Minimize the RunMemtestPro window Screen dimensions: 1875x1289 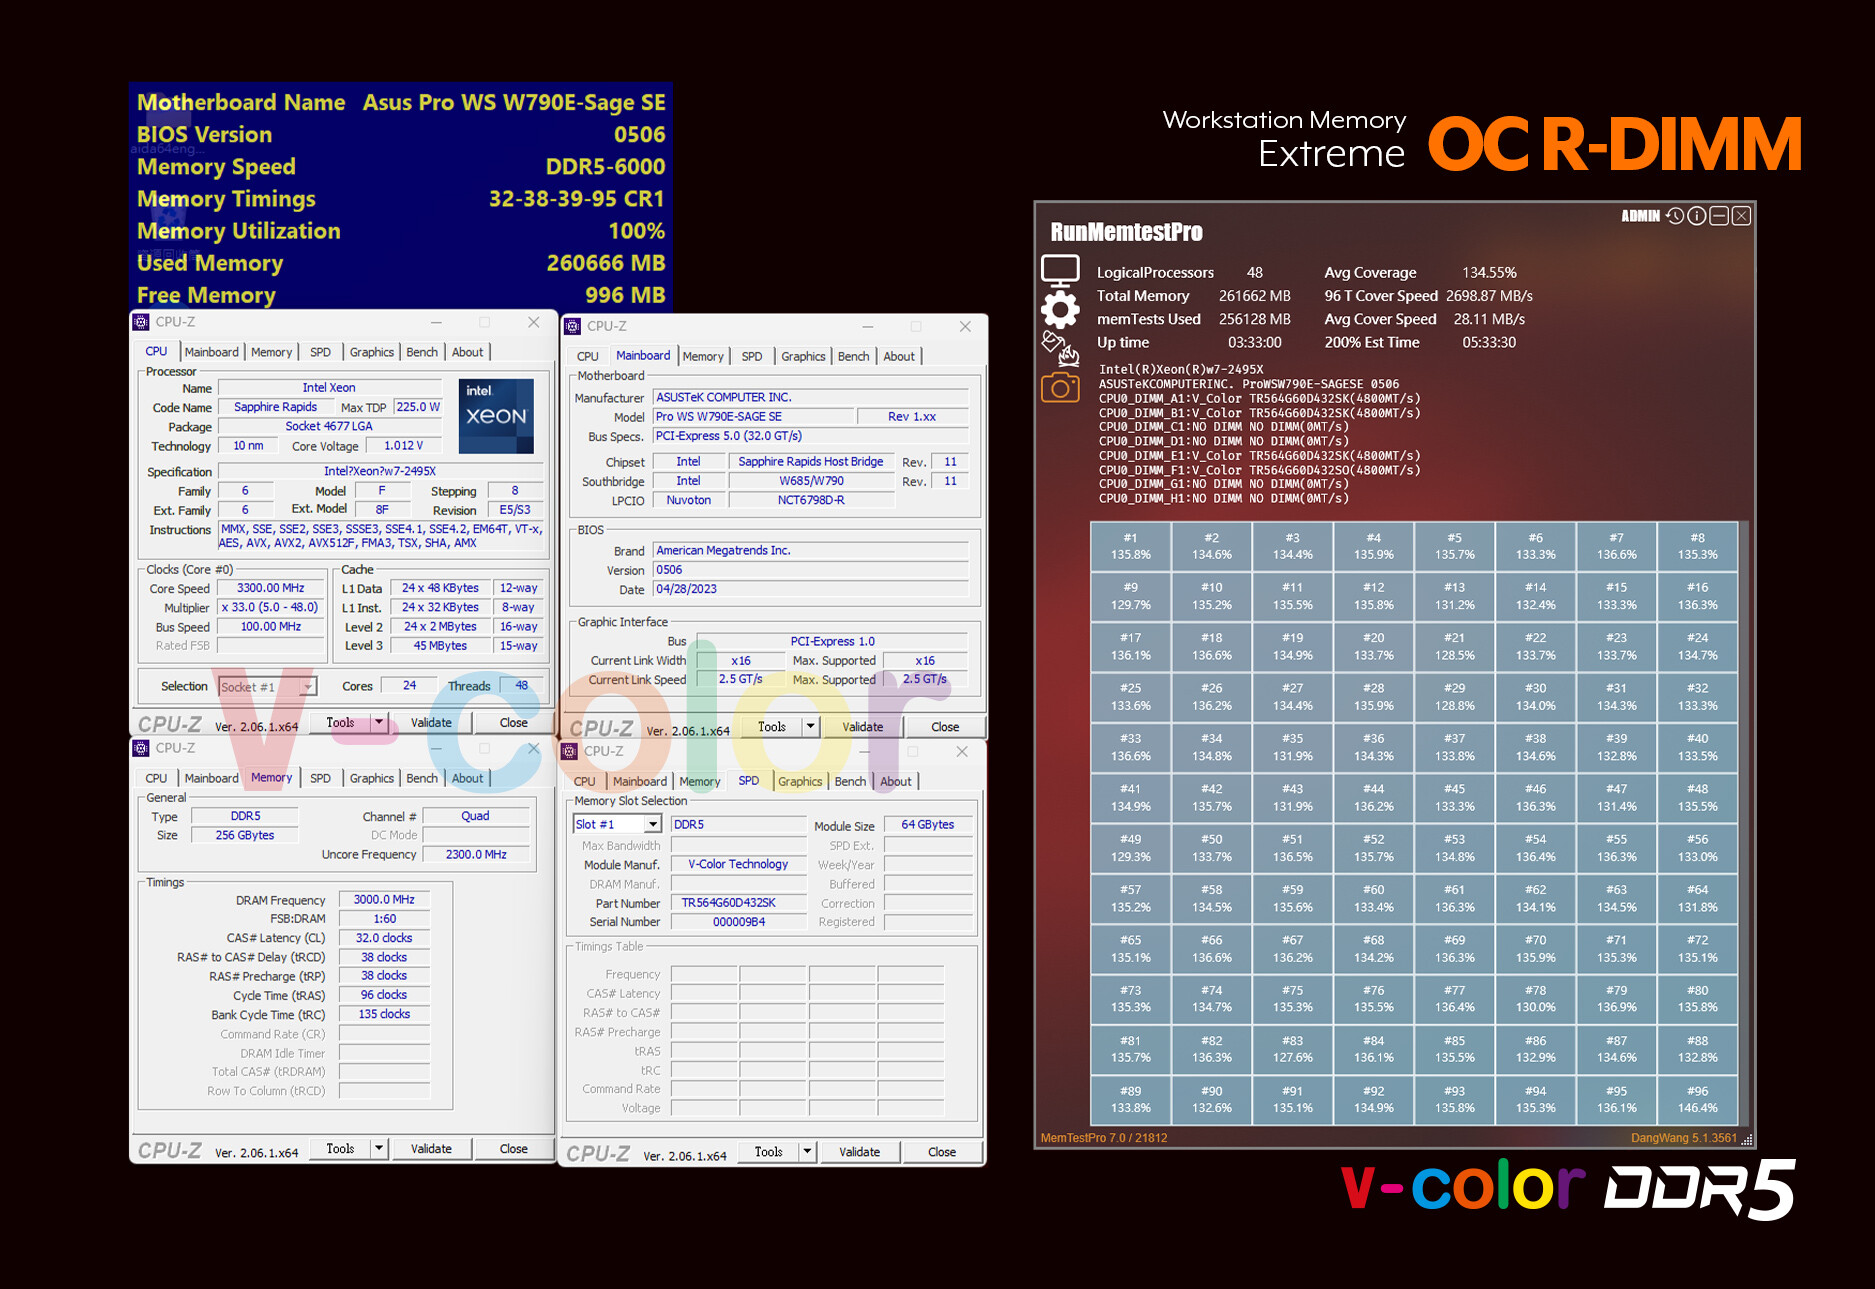pos(1719,216)
